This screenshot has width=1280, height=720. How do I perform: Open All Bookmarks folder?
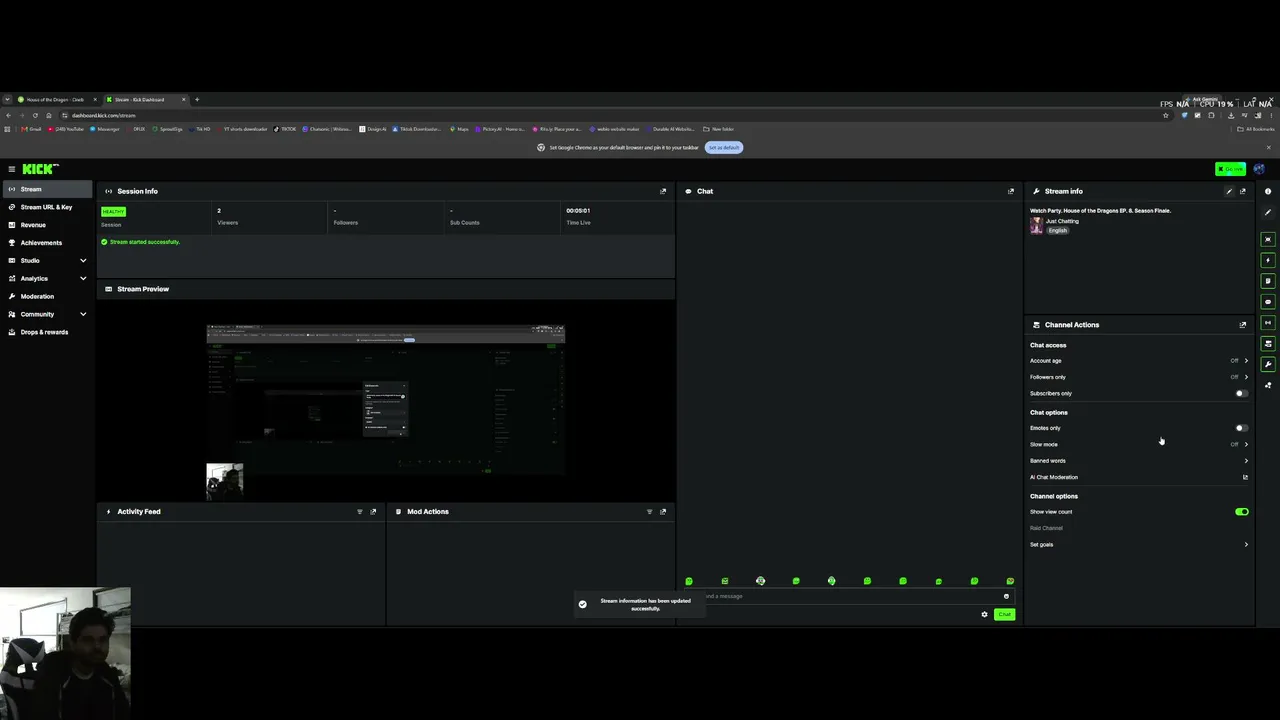coord(1256,129)
